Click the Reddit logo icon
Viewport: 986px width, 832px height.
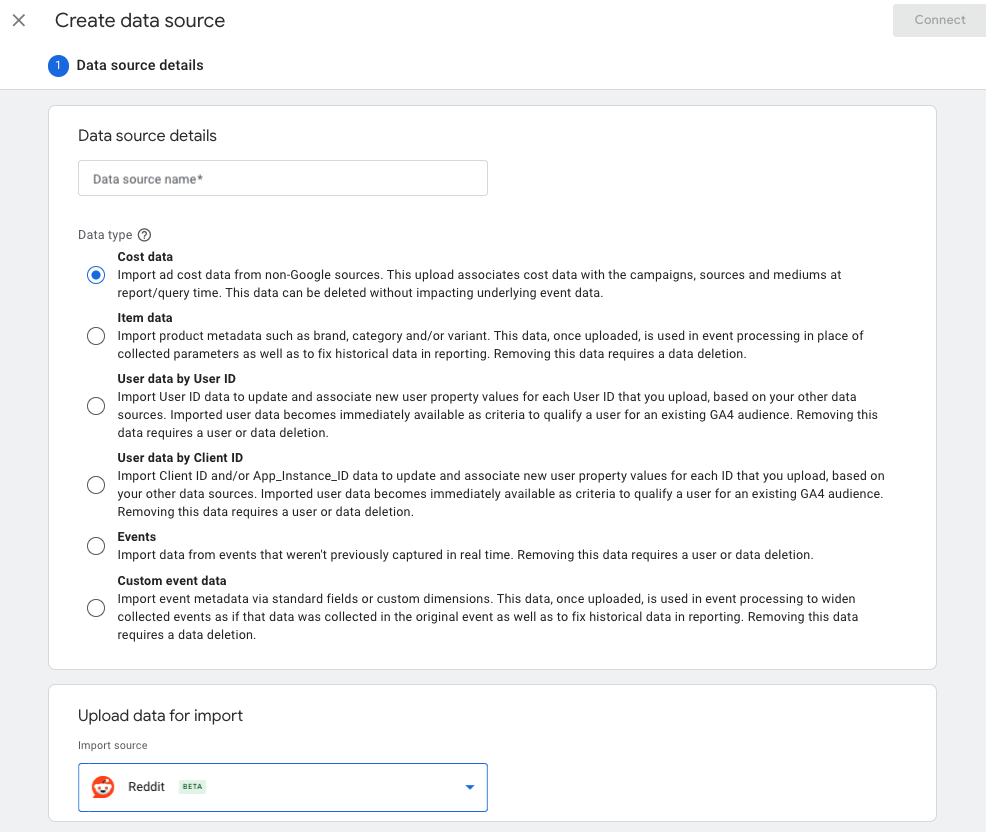coord(103,787)
